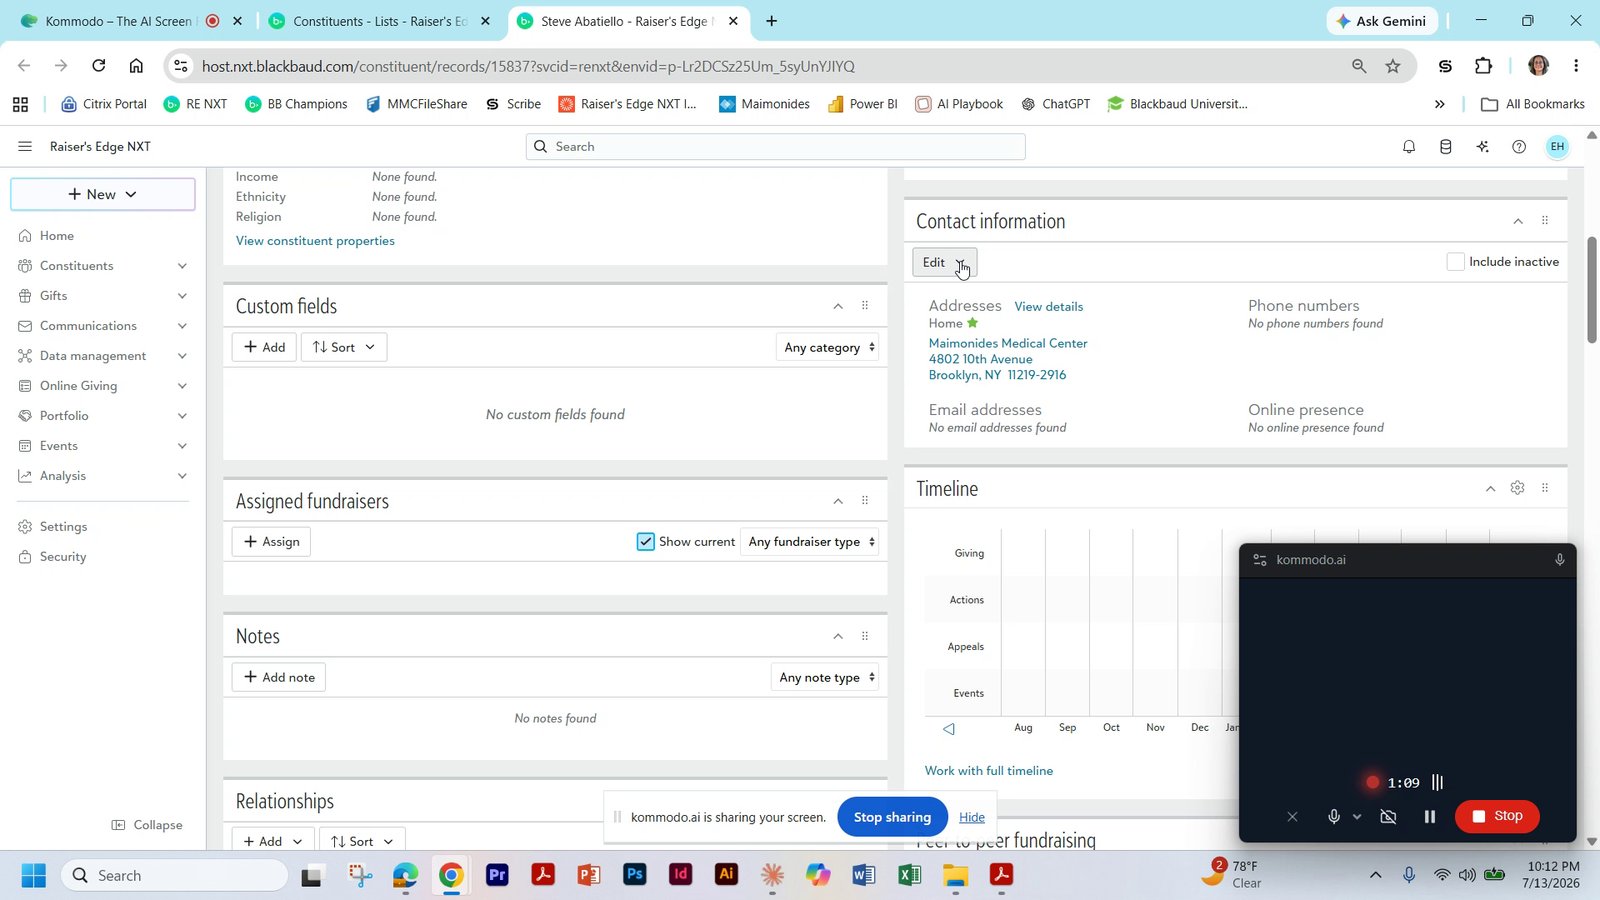This screenshot has width=1600, height=900.
Task: Toggle the Show current checkbox
Action: click(646, 542)
